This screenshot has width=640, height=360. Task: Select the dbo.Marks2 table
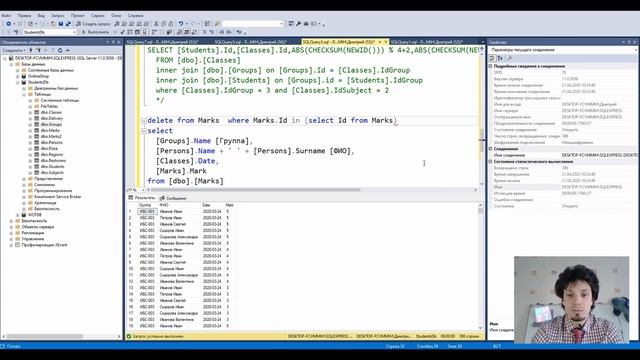pyautogui.click(x=51, y=136)
